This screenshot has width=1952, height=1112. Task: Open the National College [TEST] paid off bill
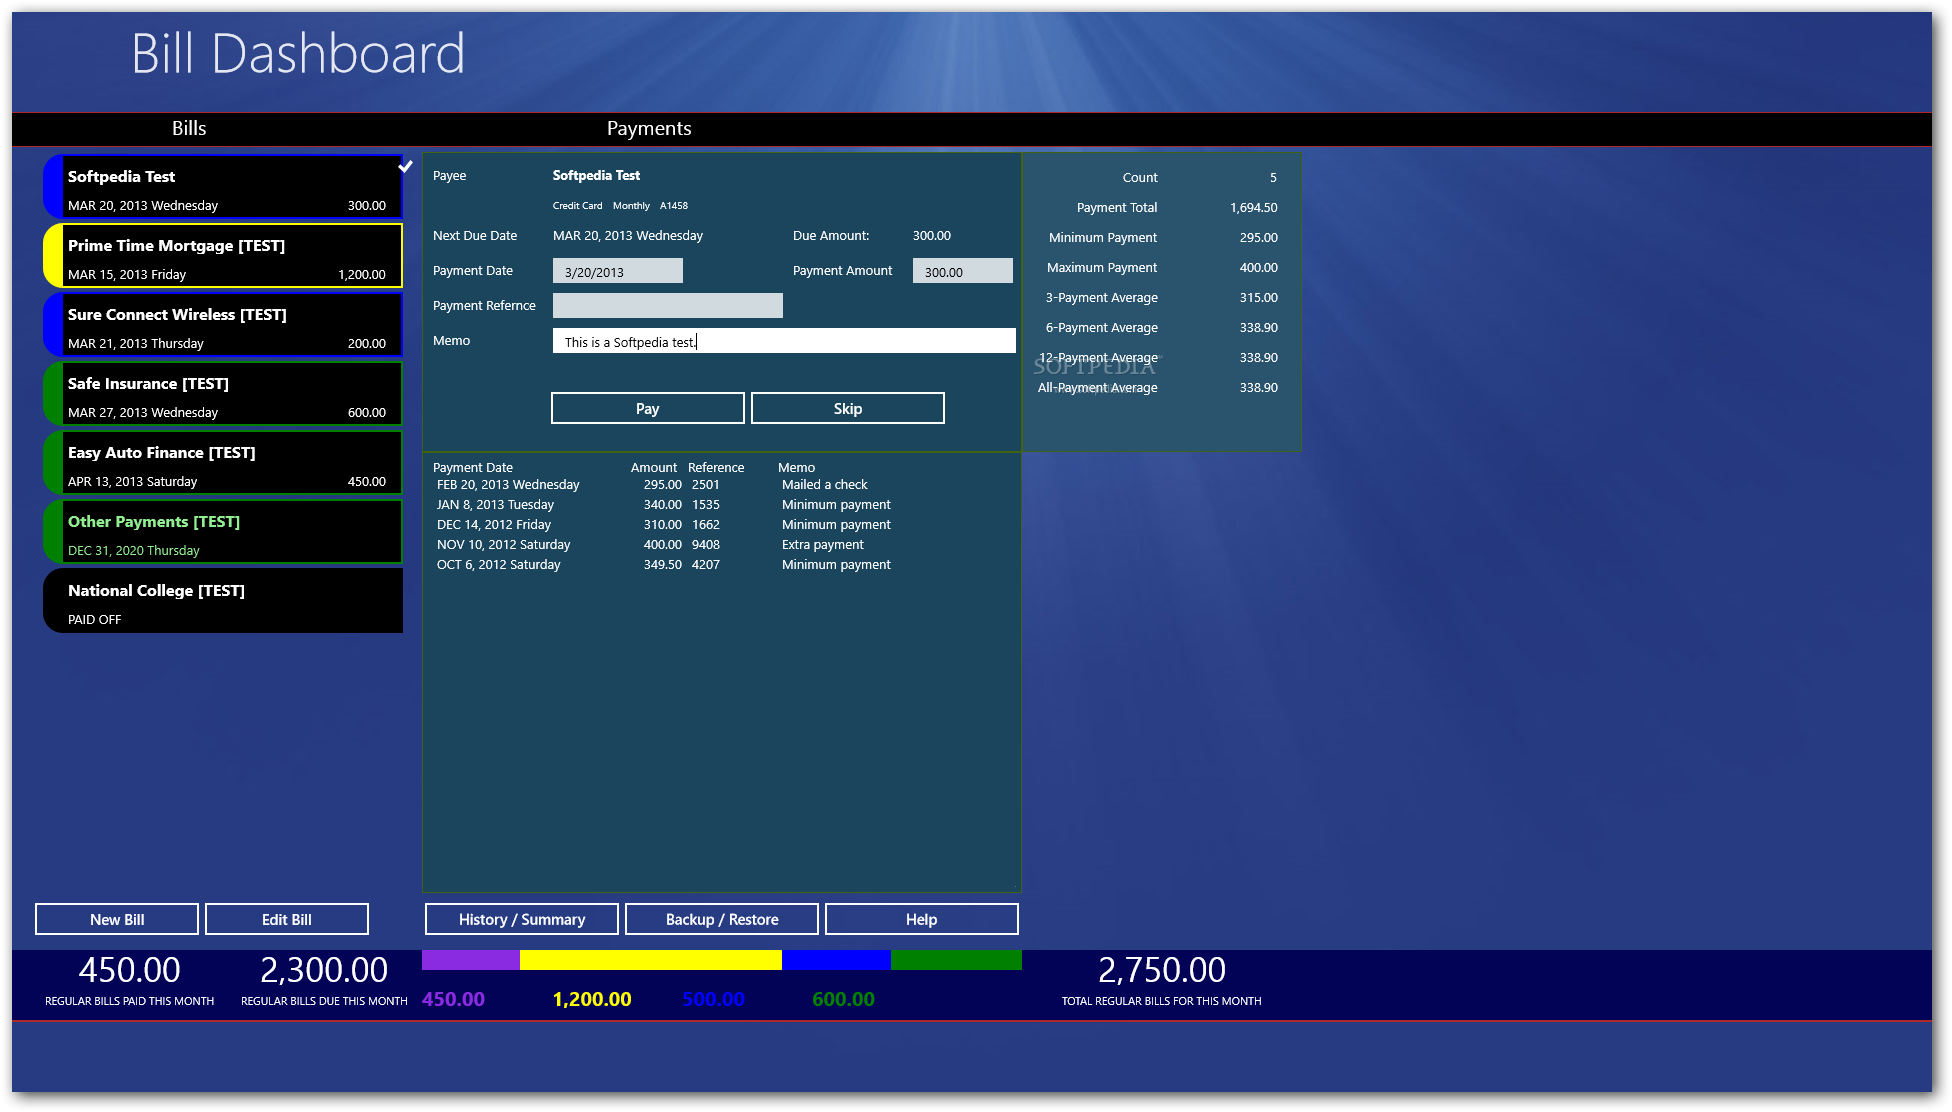(223, 601)
